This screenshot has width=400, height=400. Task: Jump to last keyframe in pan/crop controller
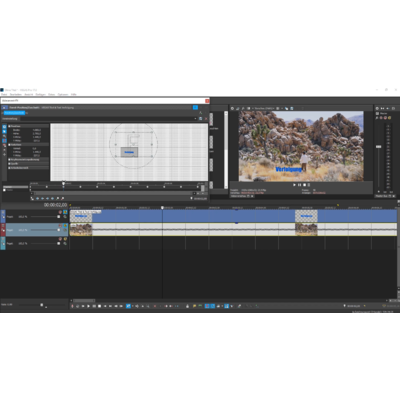tap(52, 198)
